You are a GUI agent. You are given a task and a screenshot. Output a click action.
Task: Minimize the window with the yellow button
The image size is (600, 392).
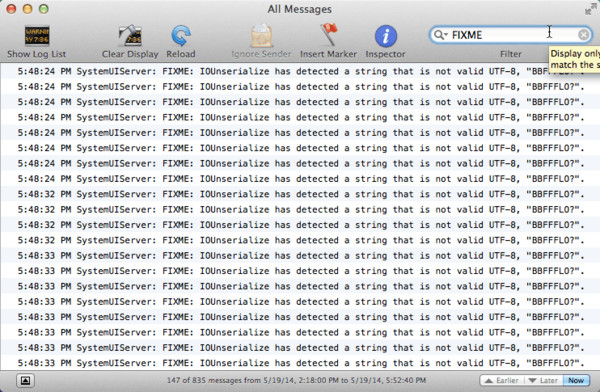[28, 8]
